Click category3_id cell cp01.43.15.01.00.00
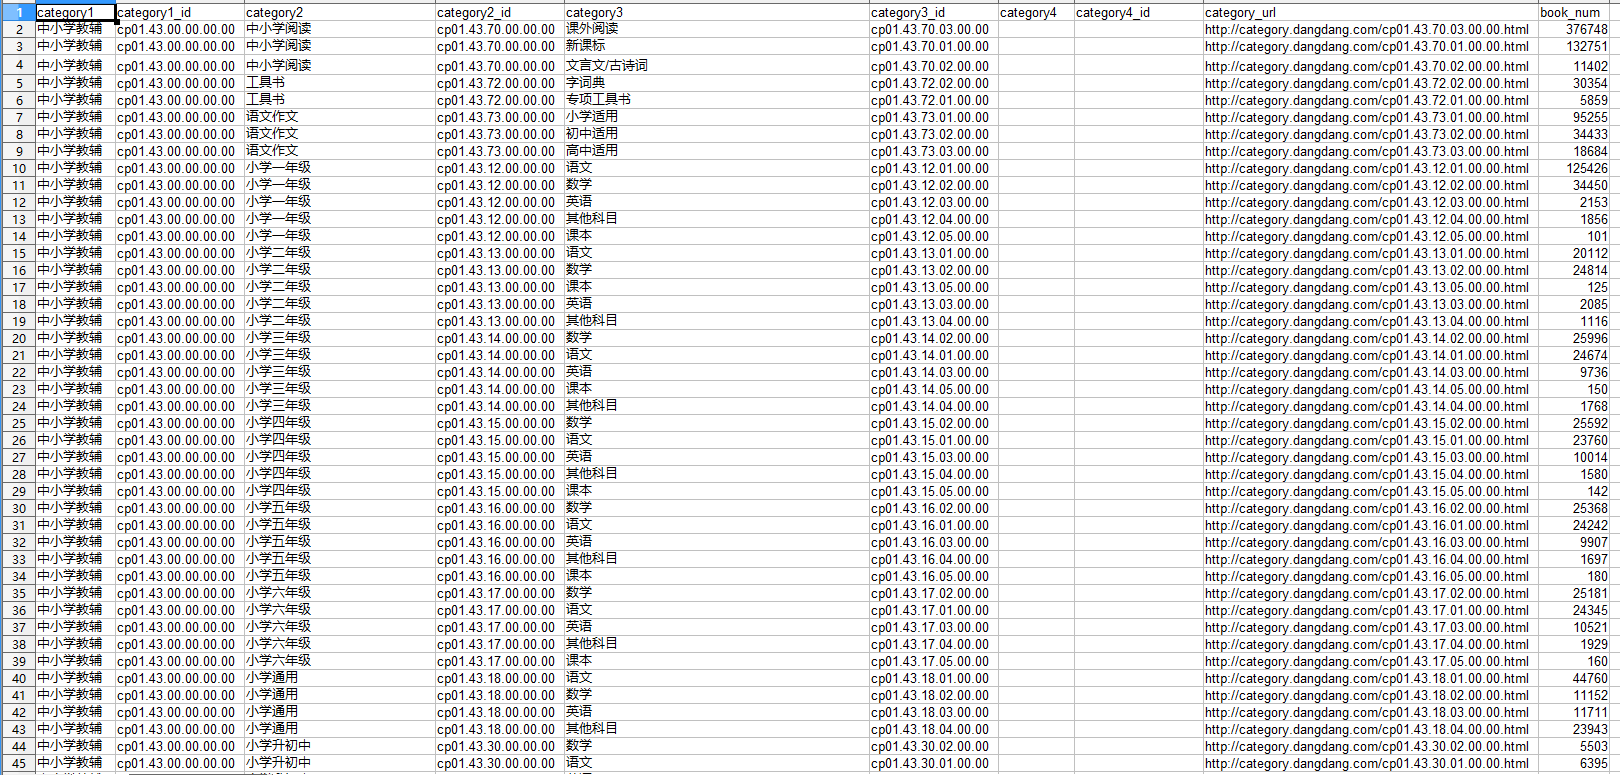1620x775 pixels. (x=934, y=440)
